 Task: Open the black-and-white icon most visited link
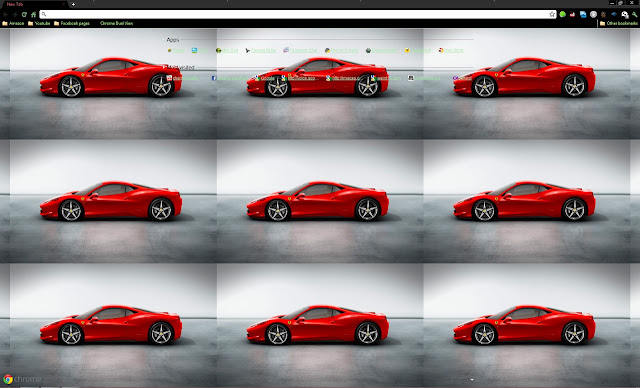[x=424, y=78]
